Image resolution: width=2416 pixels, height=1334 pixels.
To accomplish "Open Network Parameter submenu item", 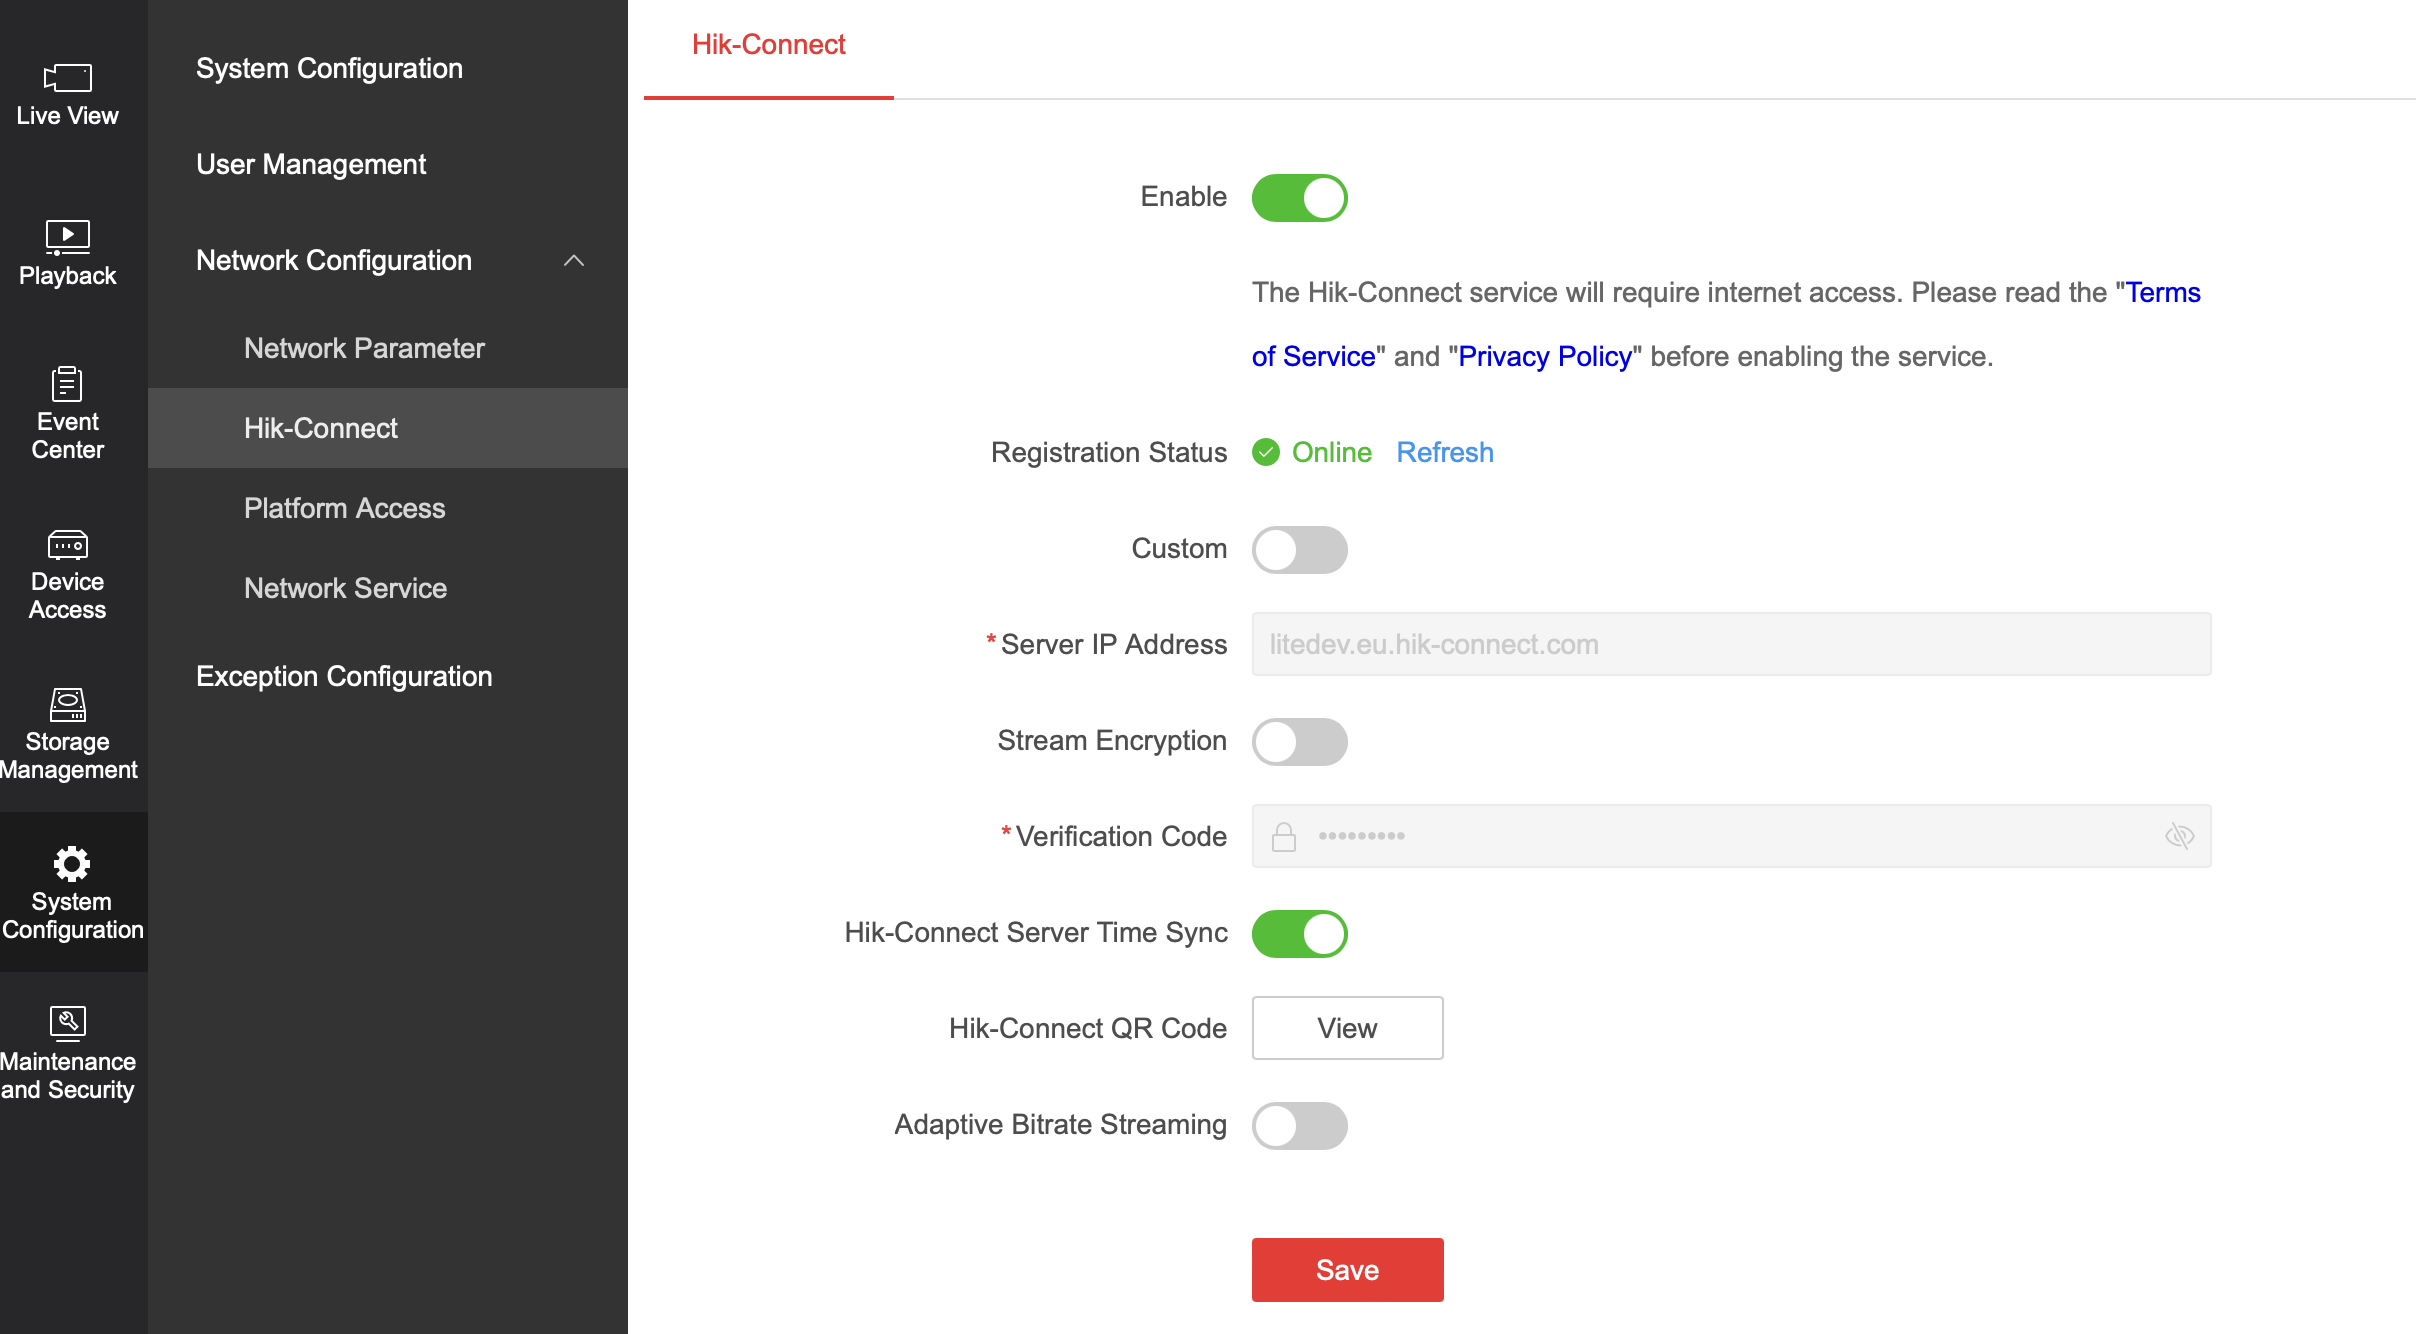I will (364, 348).
